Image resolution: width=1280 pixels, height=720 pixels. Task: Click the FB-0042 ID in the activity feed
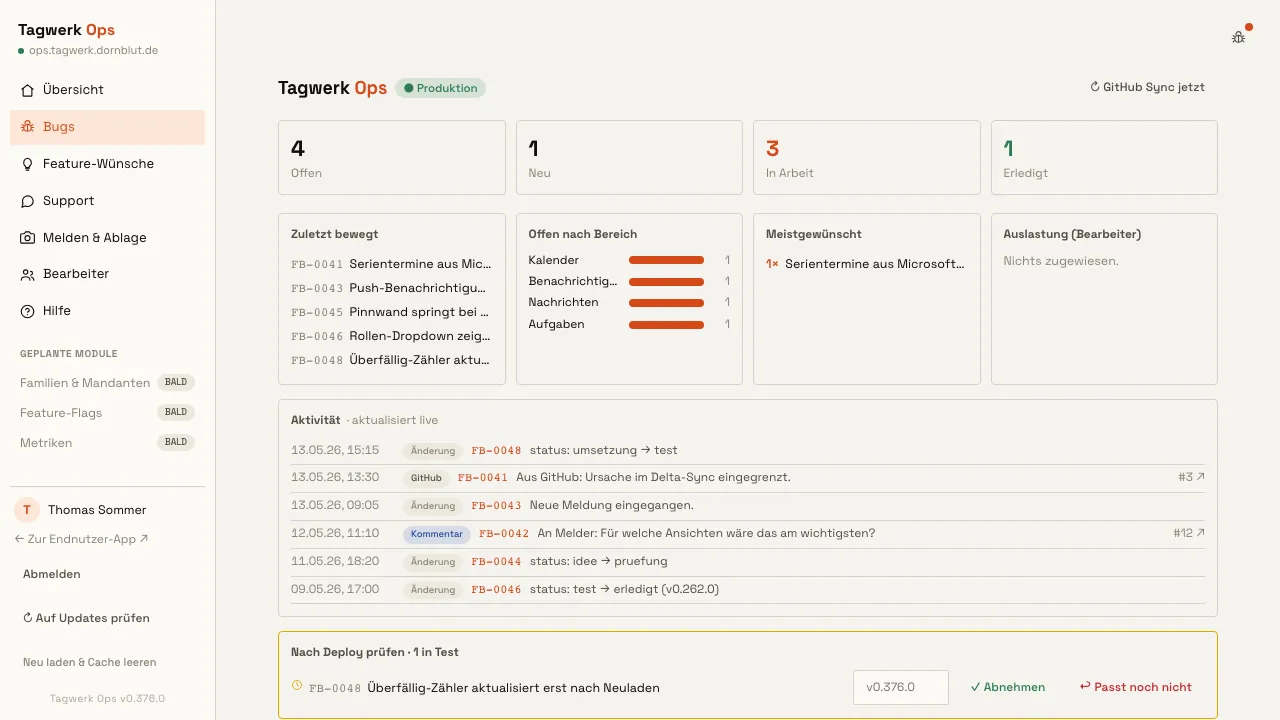click(504, 534)
